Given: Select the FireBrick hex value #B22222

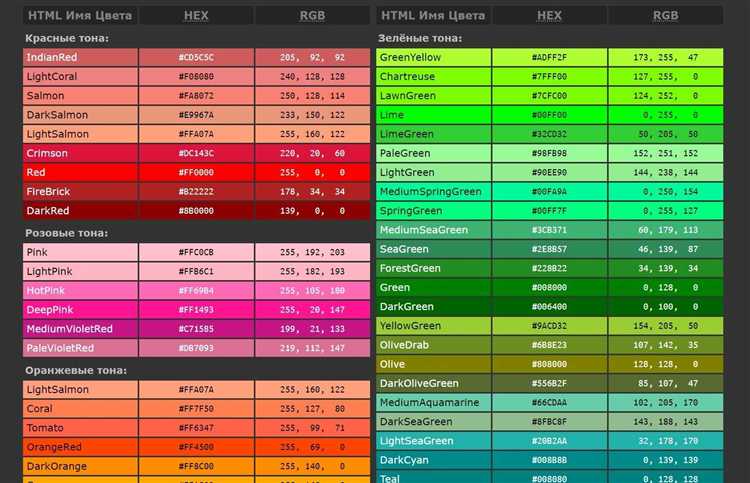Looking at the screenshot, I should coord(196,192).
